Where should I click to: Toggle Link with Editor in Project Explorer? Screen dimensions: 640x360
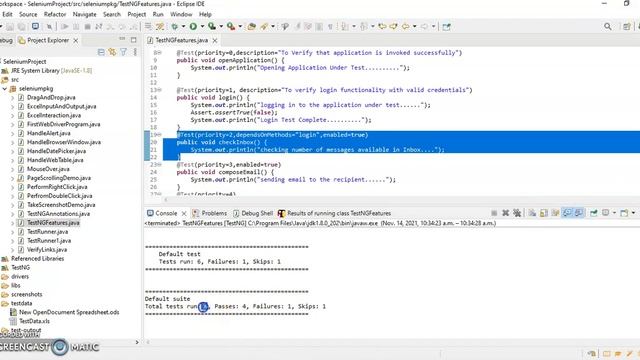click(x=112, y=52)
